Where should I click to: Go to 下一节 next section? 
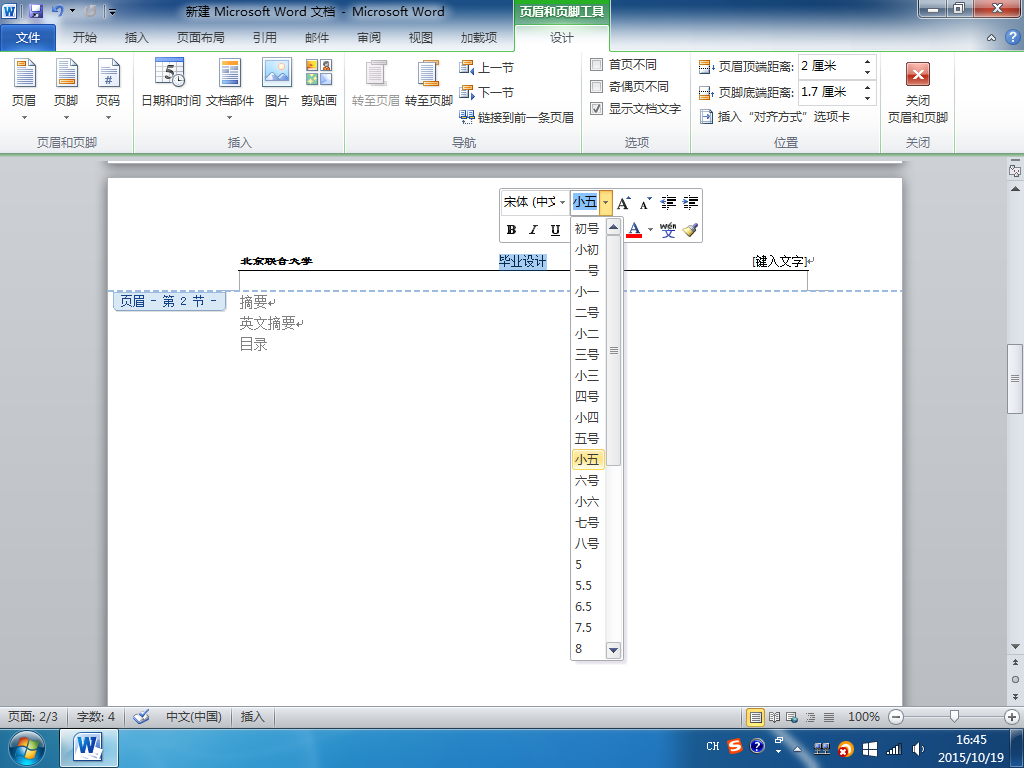point(487,92)
